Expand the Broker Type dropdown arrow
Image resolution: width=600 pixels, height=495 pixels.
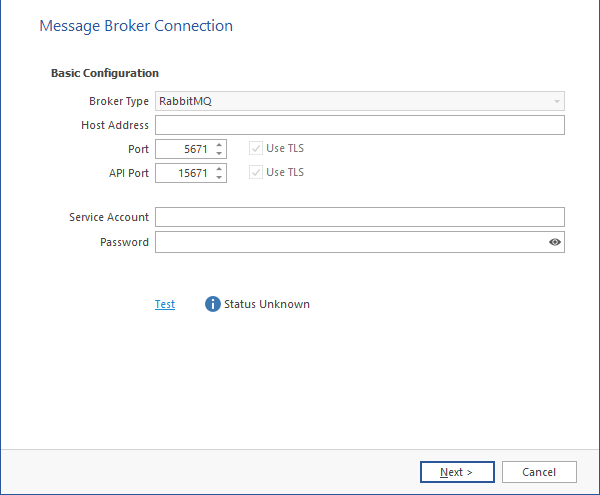556,101
